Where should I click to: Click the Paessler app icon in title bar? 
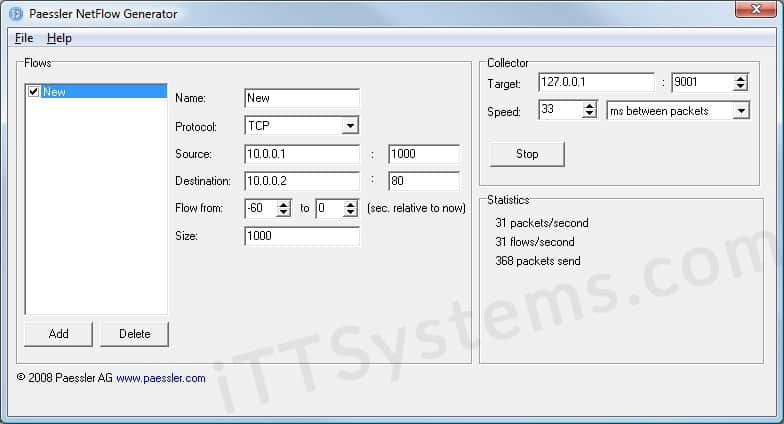coord(16,14)
